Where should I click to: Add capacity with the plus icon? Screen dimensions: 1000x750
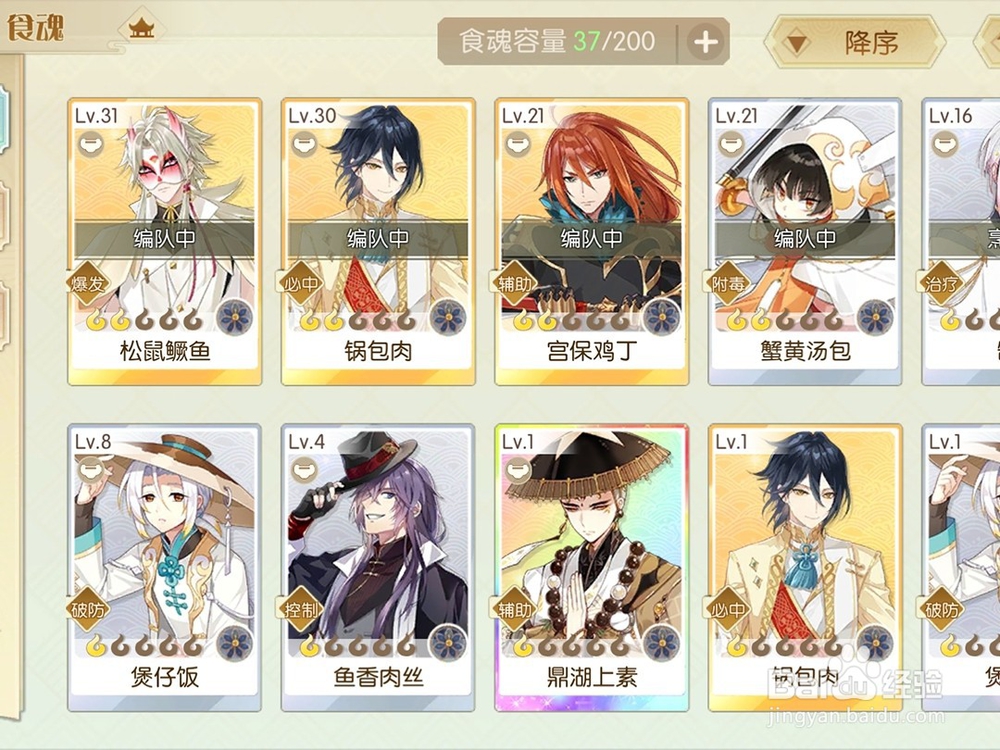point(705,41)
